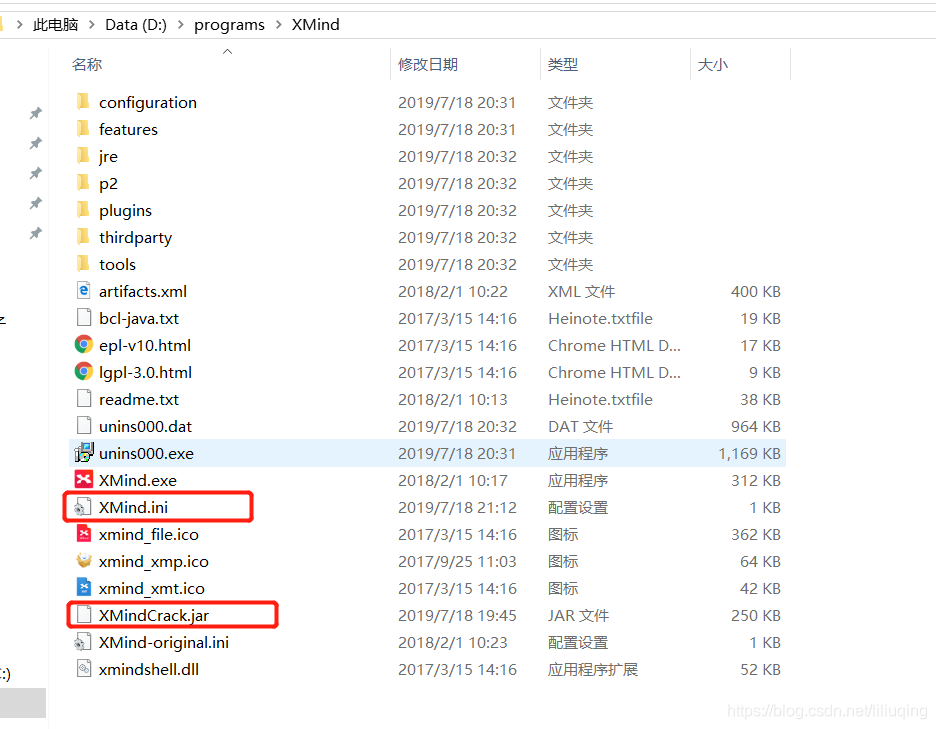The height and width of the screenshot is (729, 936).
Task: Select the readme.txt file name
Action: pos(138,399)
